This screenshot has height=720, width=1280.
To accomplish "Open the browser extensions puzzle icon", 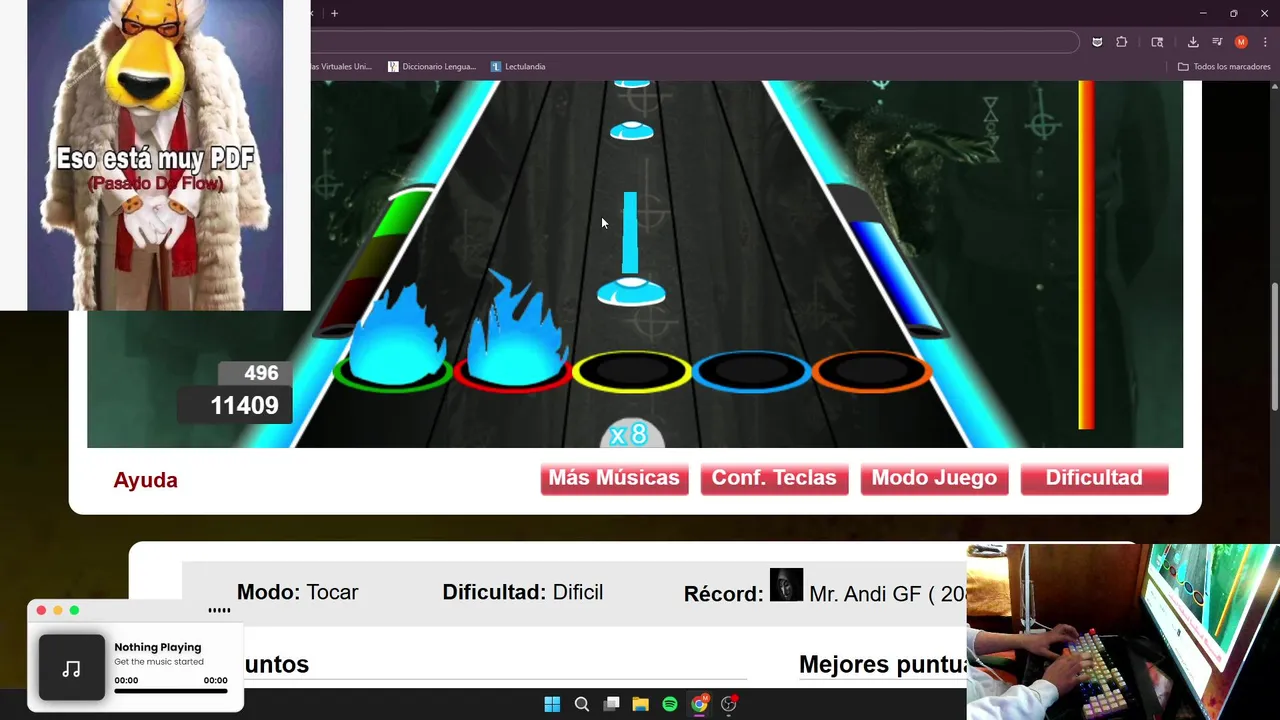I will [x=1122, y=42].
